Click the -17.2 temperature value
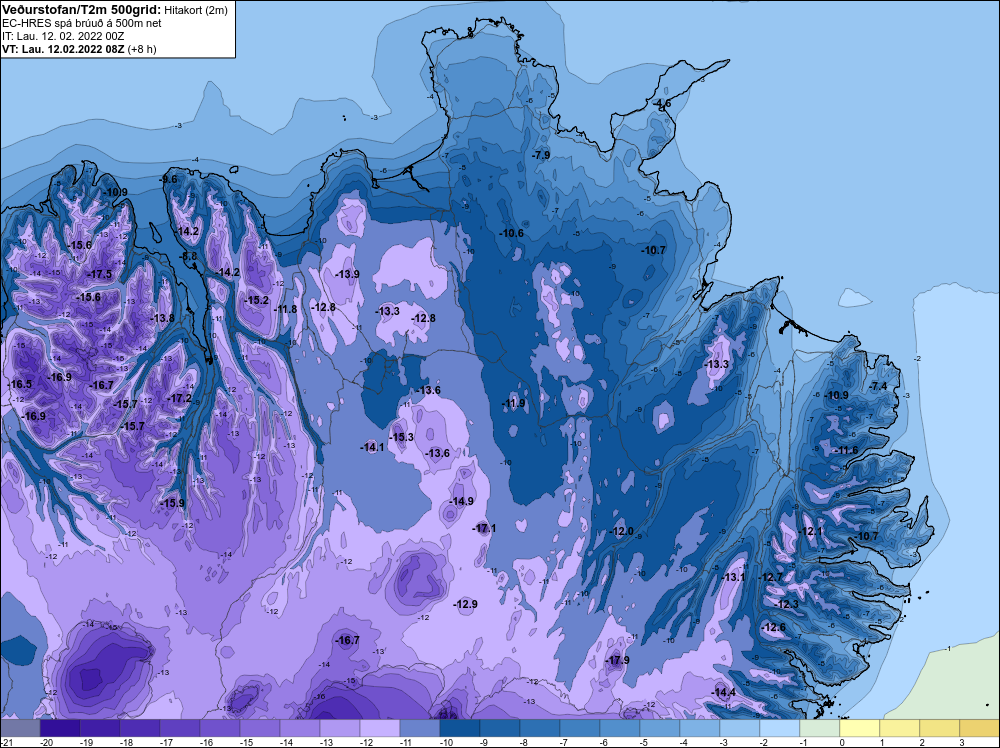This screenshot has width=1000, height=748. point(179,399)
